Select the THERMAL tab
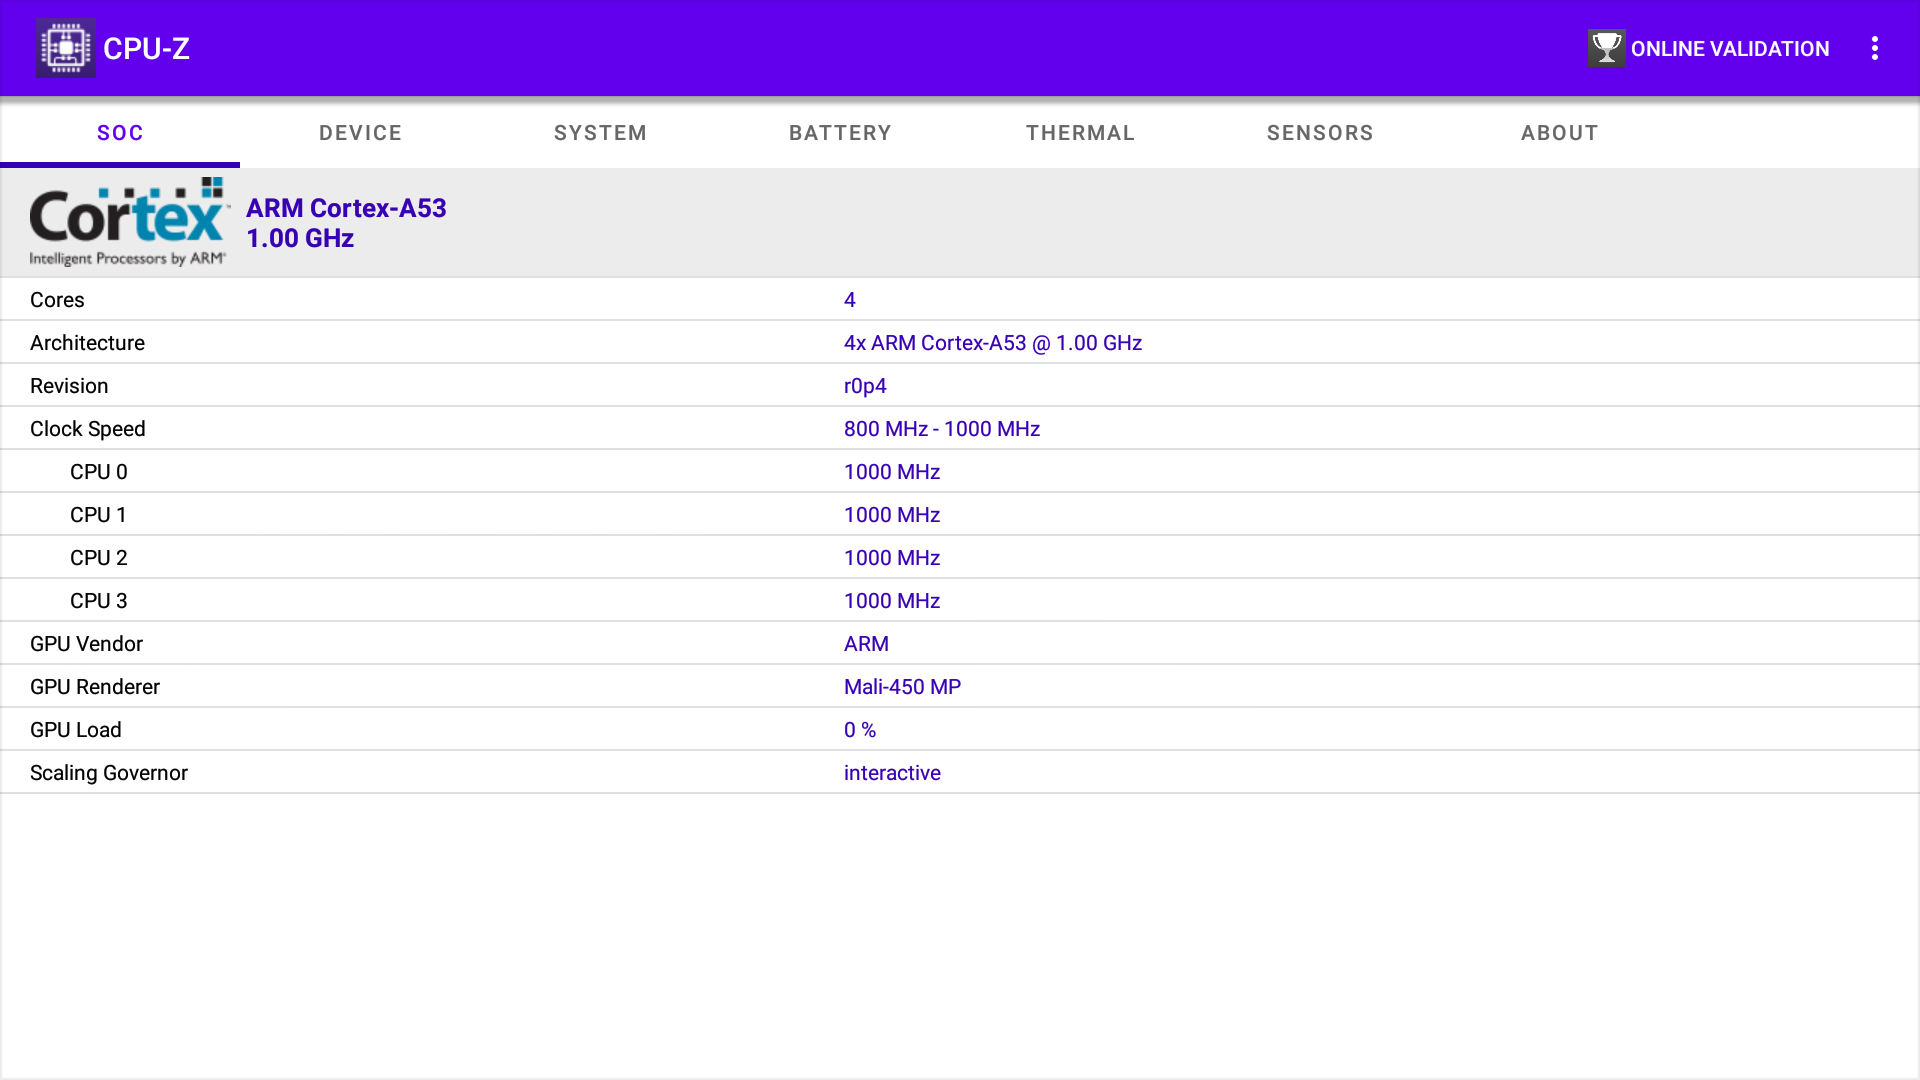The image size is (1920, 1080). point(1080,133)
